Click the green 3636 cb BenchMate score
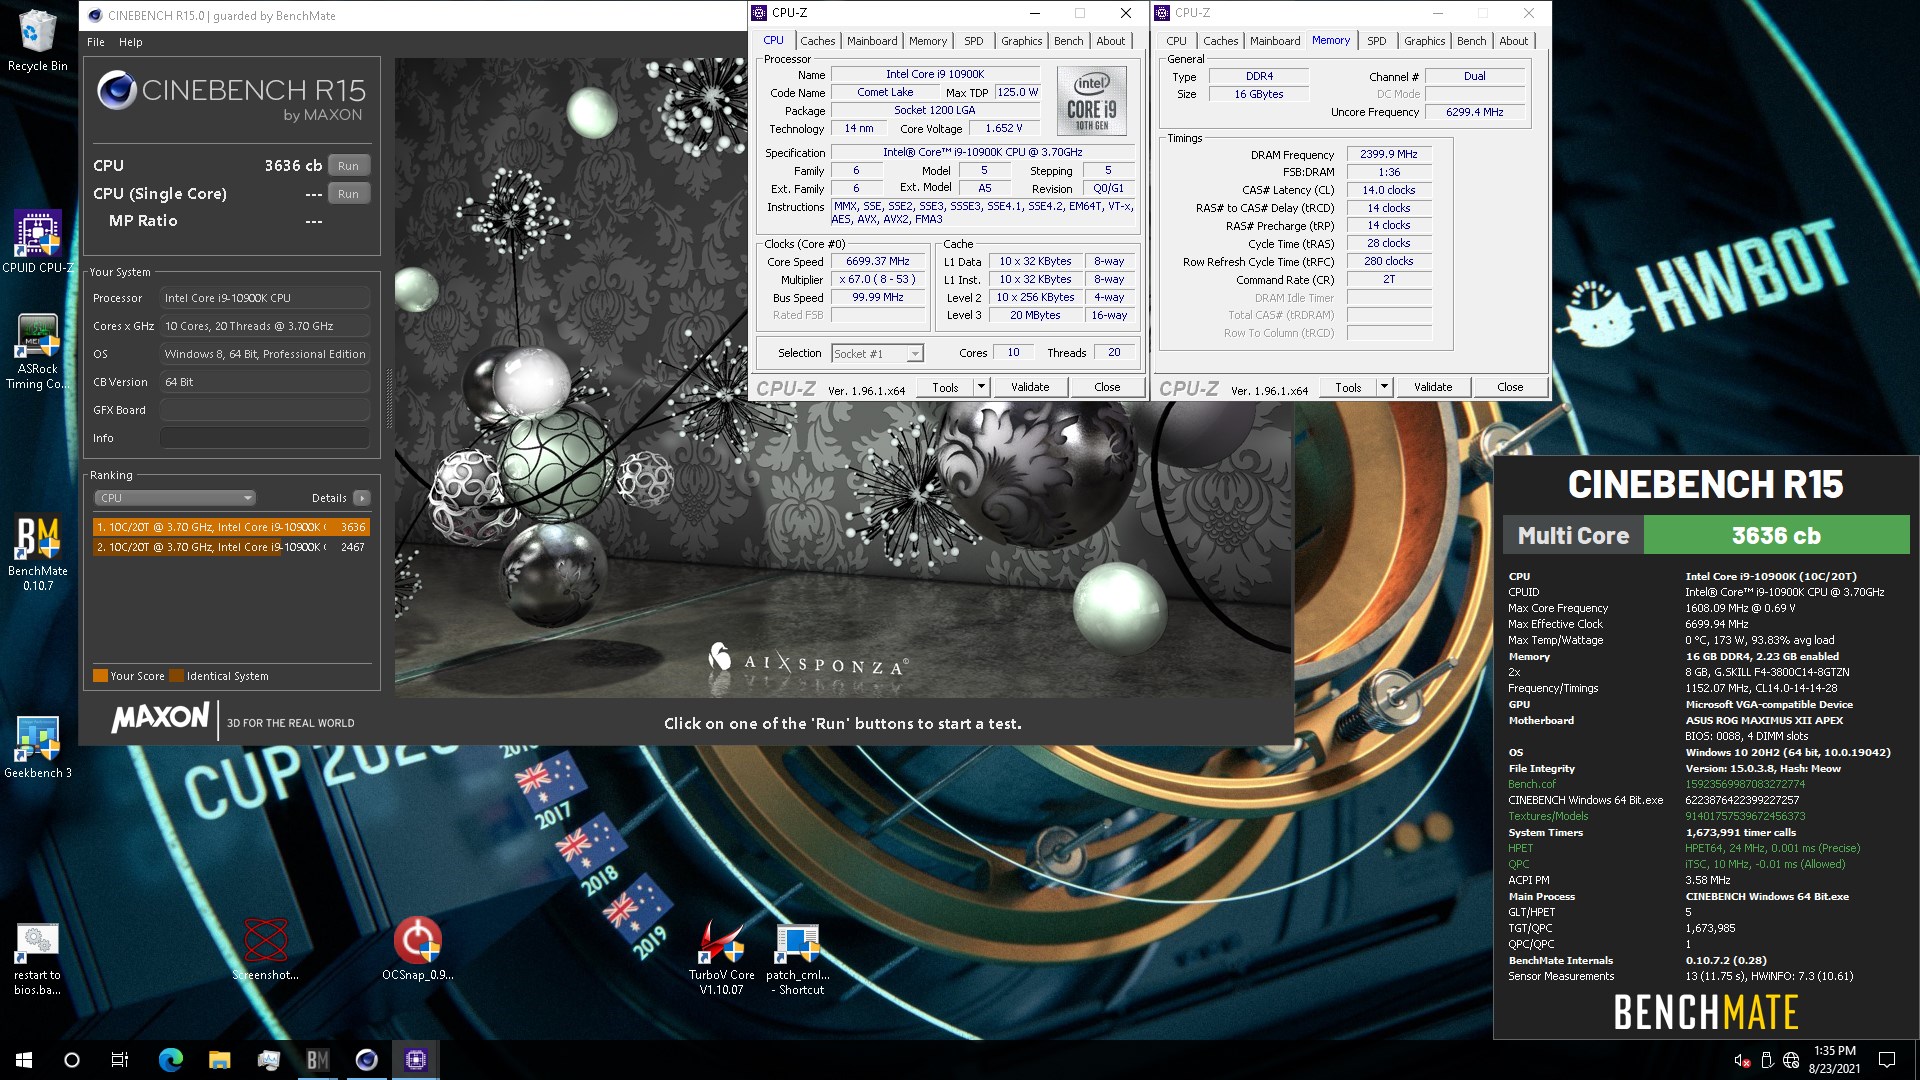 [1776, 535]
